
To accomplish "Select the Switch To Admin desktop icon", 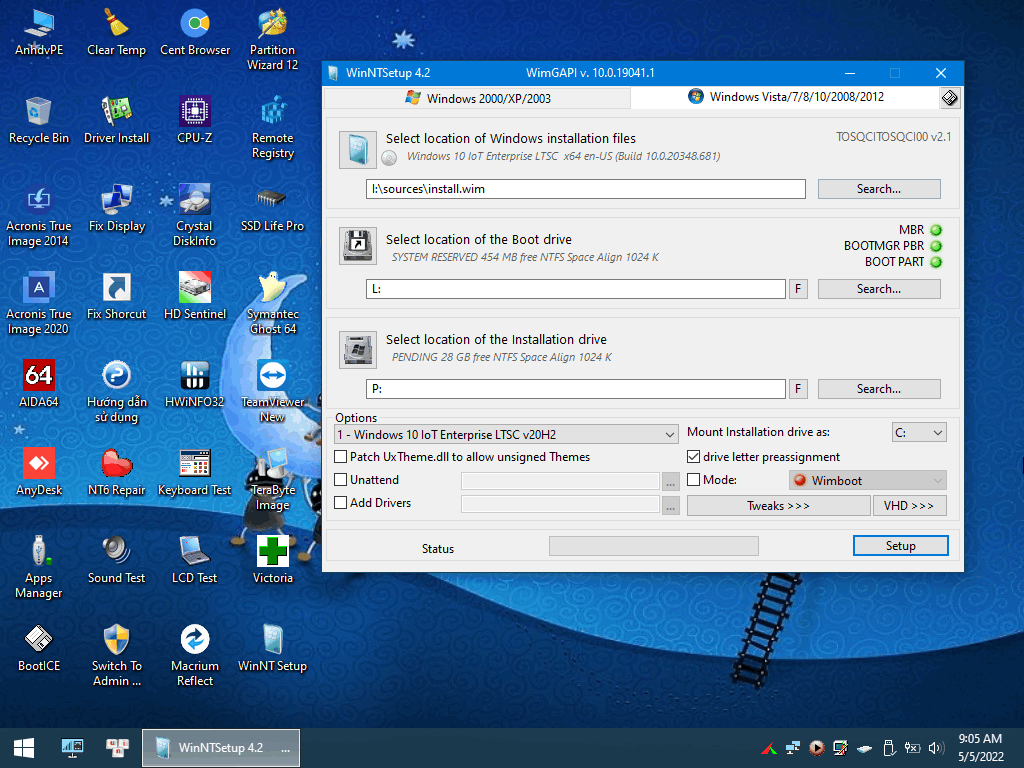I will [116, 656].
